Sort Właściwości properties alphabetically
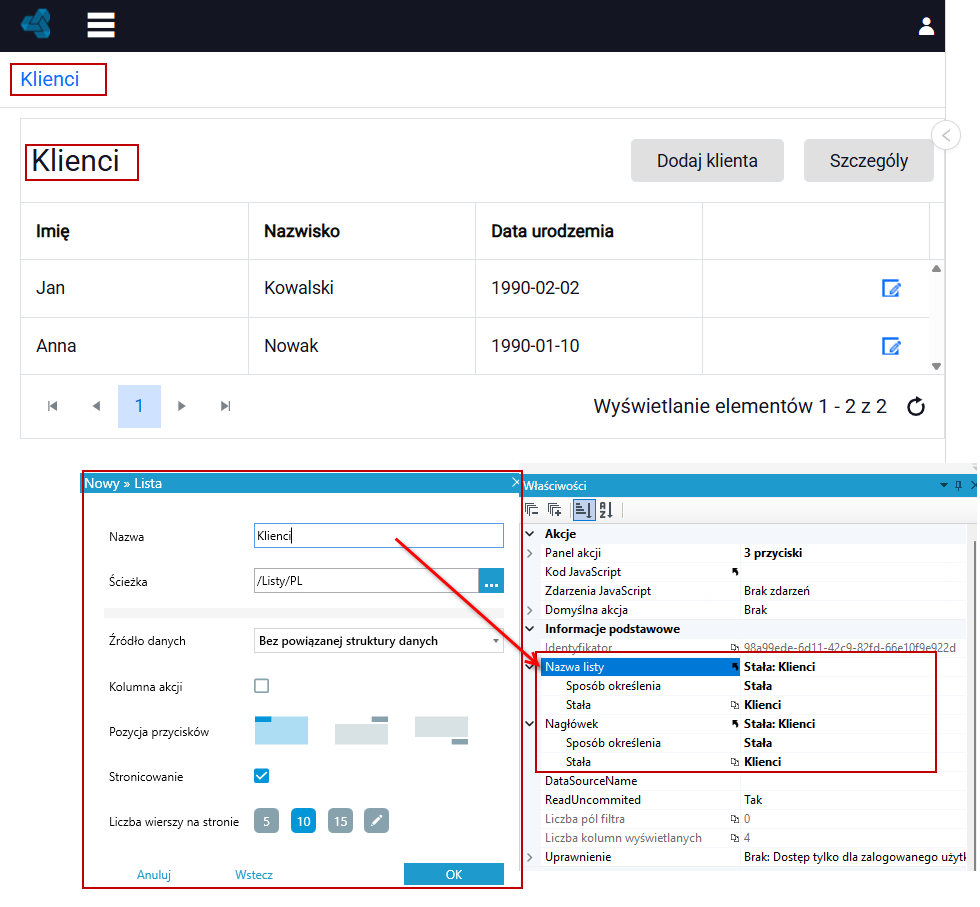This screenshot has width=980, height=907. (x=606, y=510)
